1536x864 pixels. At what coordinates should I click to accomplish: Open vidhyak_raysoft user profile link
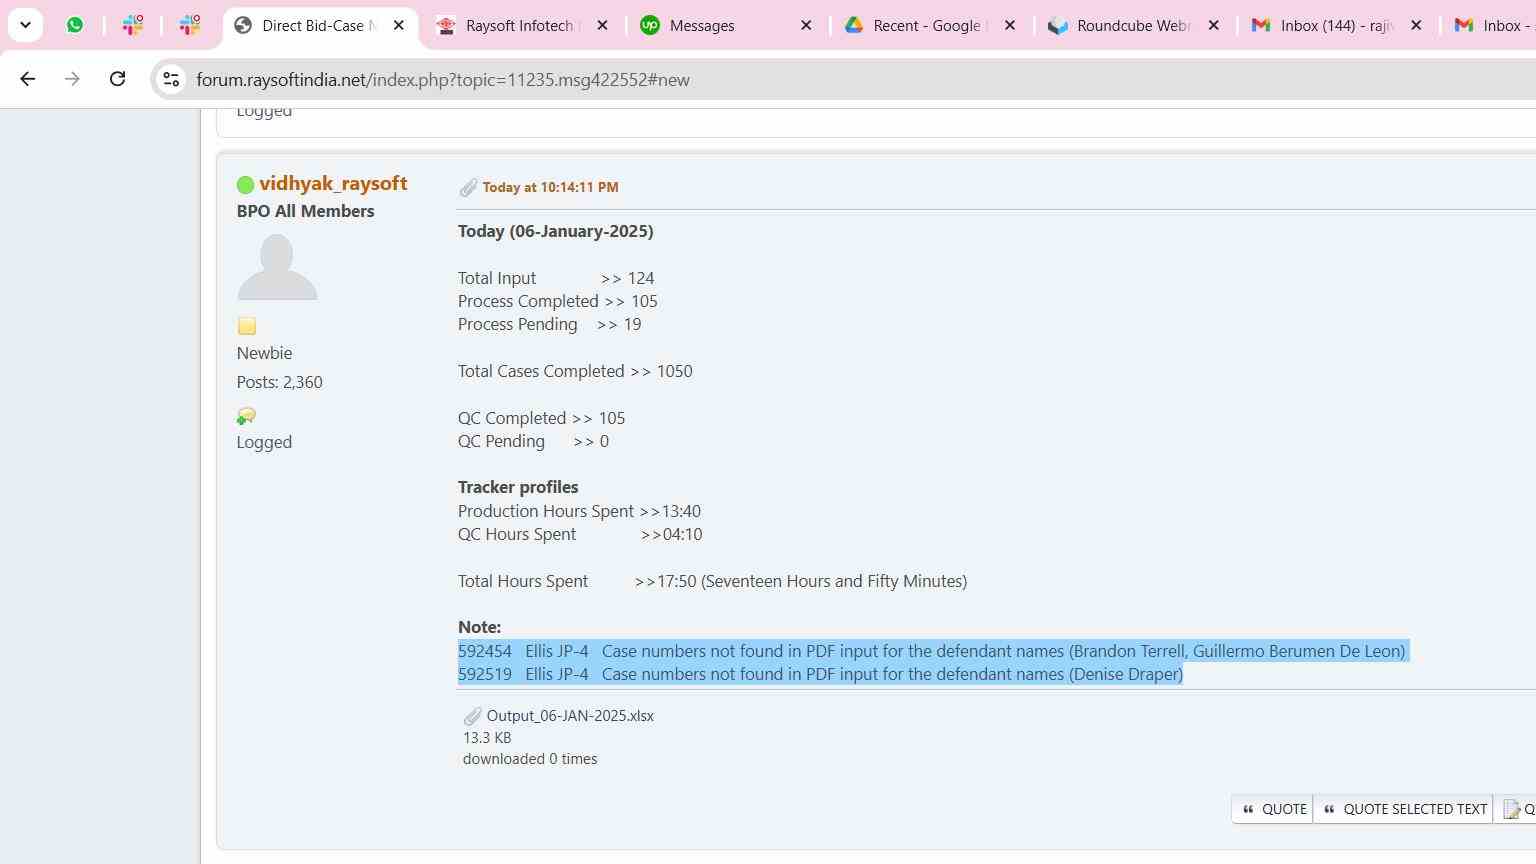click(333, 183)
